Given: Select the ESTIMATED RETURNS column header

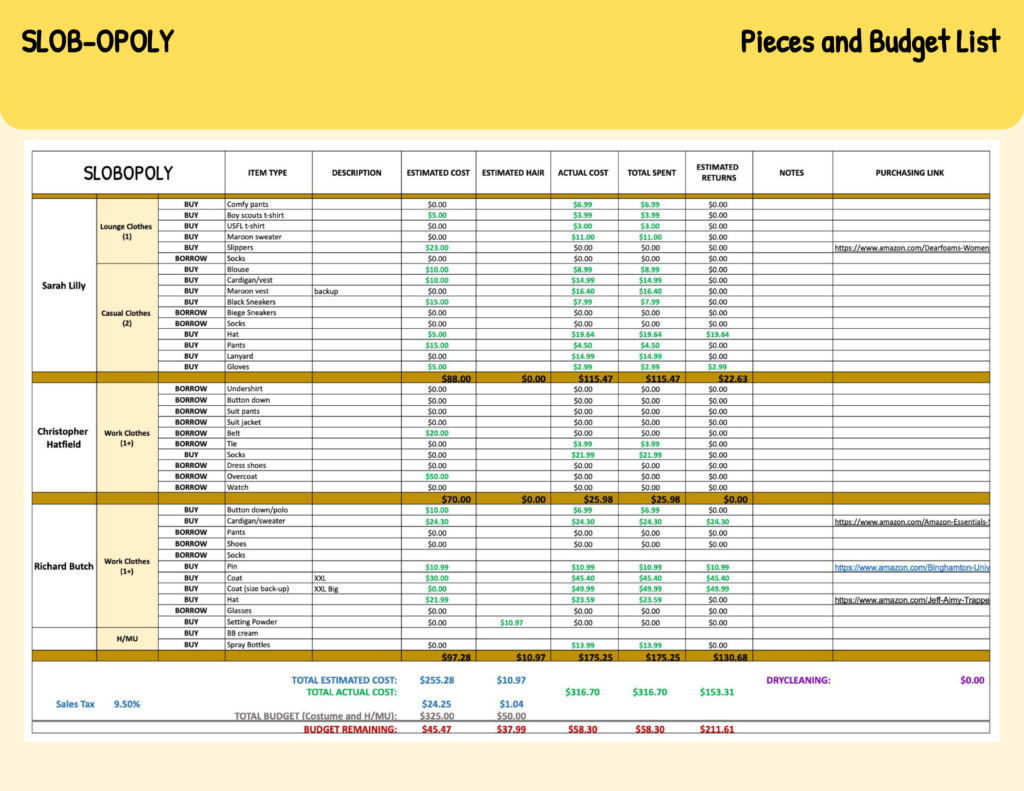Looking at the screenshot, I should [718, 173].
